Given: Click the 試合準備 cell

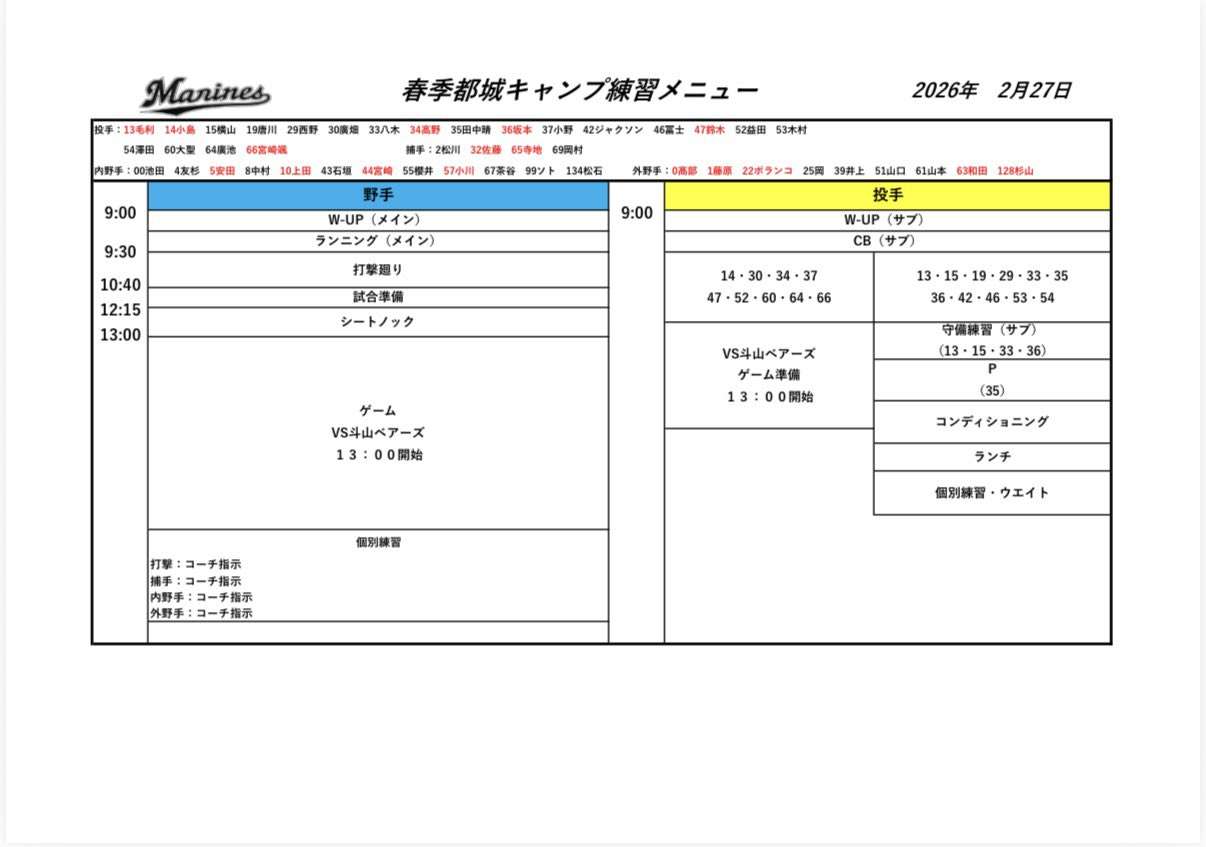Looking at the screenshot, I should [378, 297].
